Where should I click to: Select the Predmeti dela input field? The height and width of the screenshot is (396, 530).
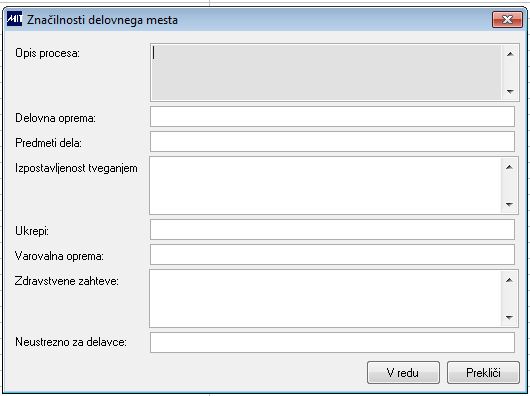(x=332, y=142)
